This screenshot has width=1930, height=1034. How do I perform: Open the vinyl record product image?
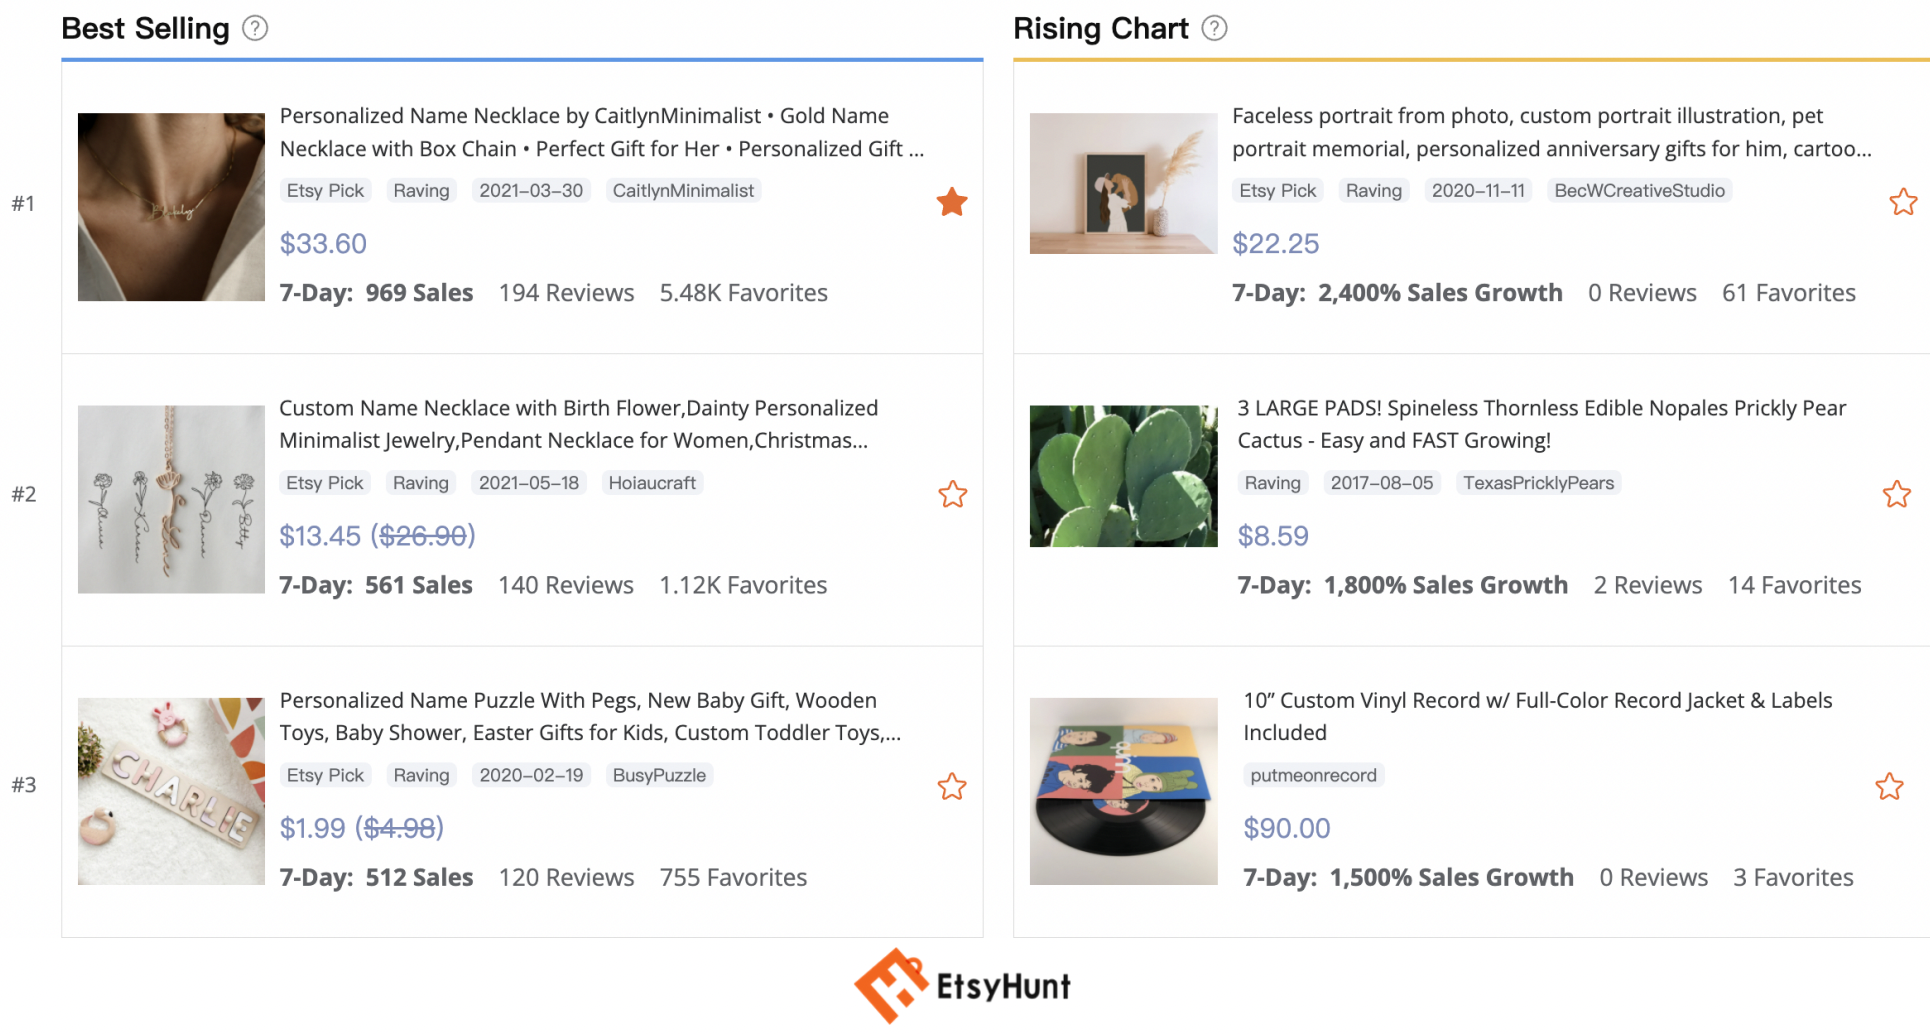[x=1123, y=791]
